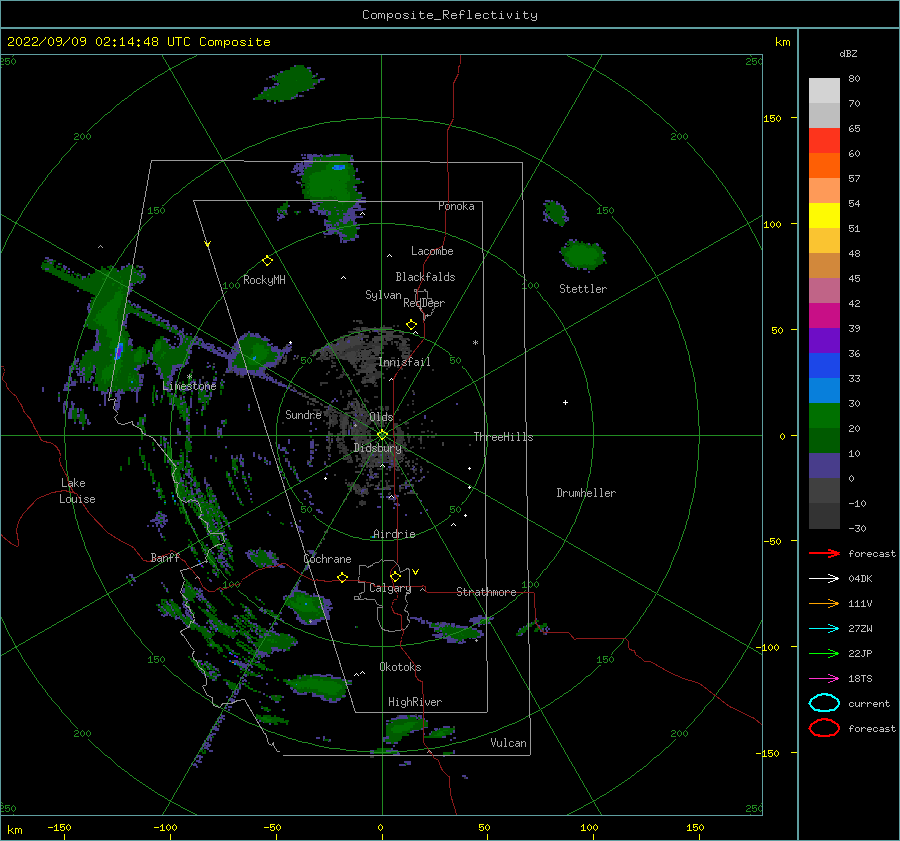Click the Calgary city label
This screenshot has width=900, height=841.
(390, 588)
